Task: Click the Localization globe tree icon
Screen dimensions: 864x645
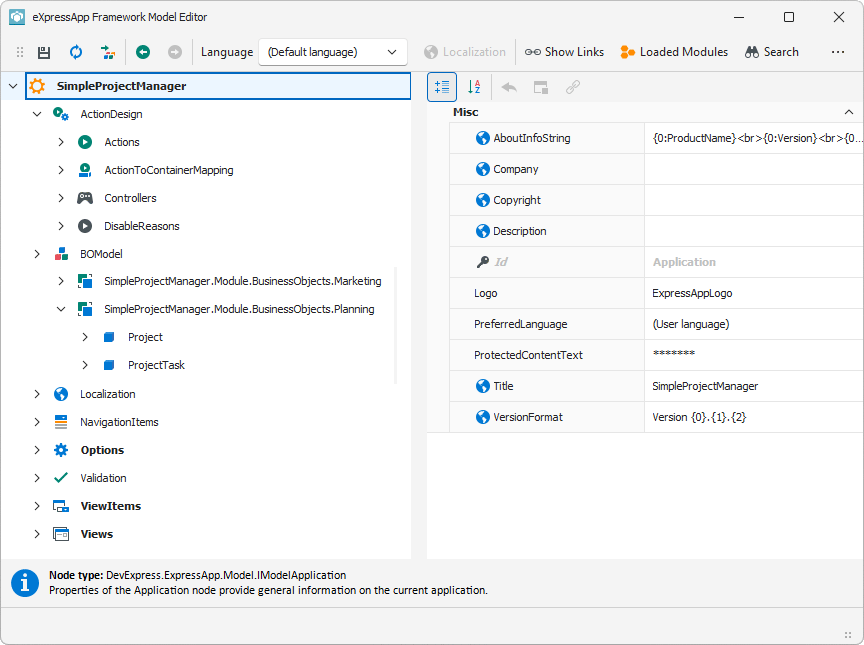Action: (61, 394)
